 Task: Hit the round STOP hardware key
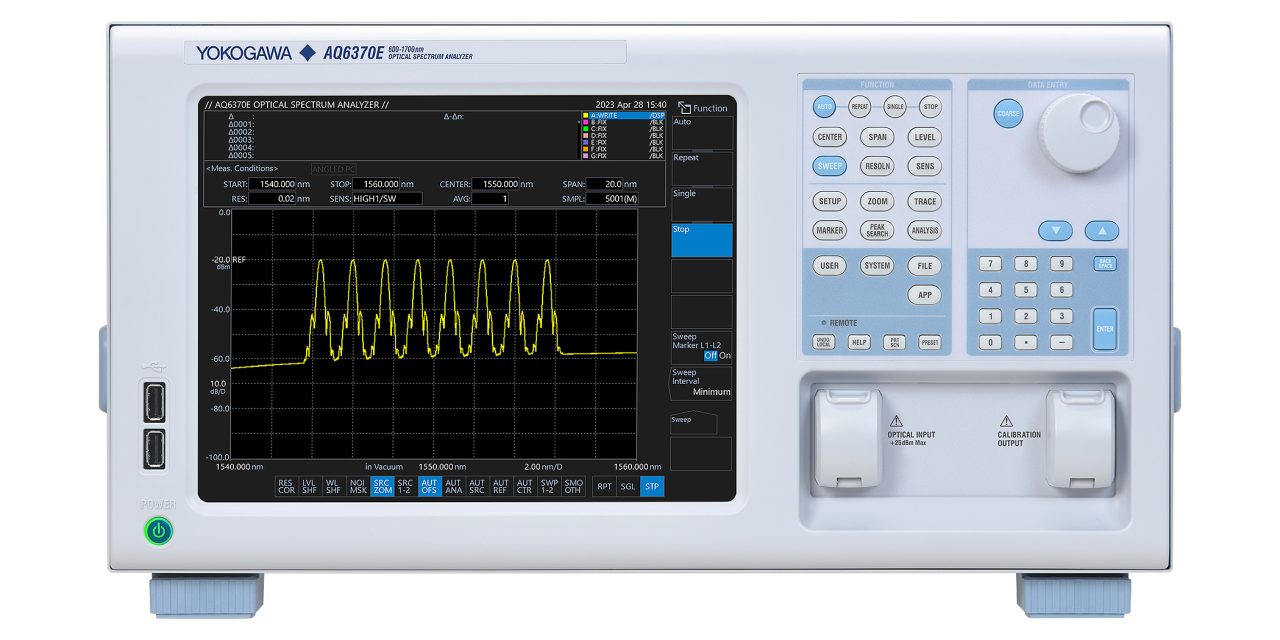coord(930,106)
